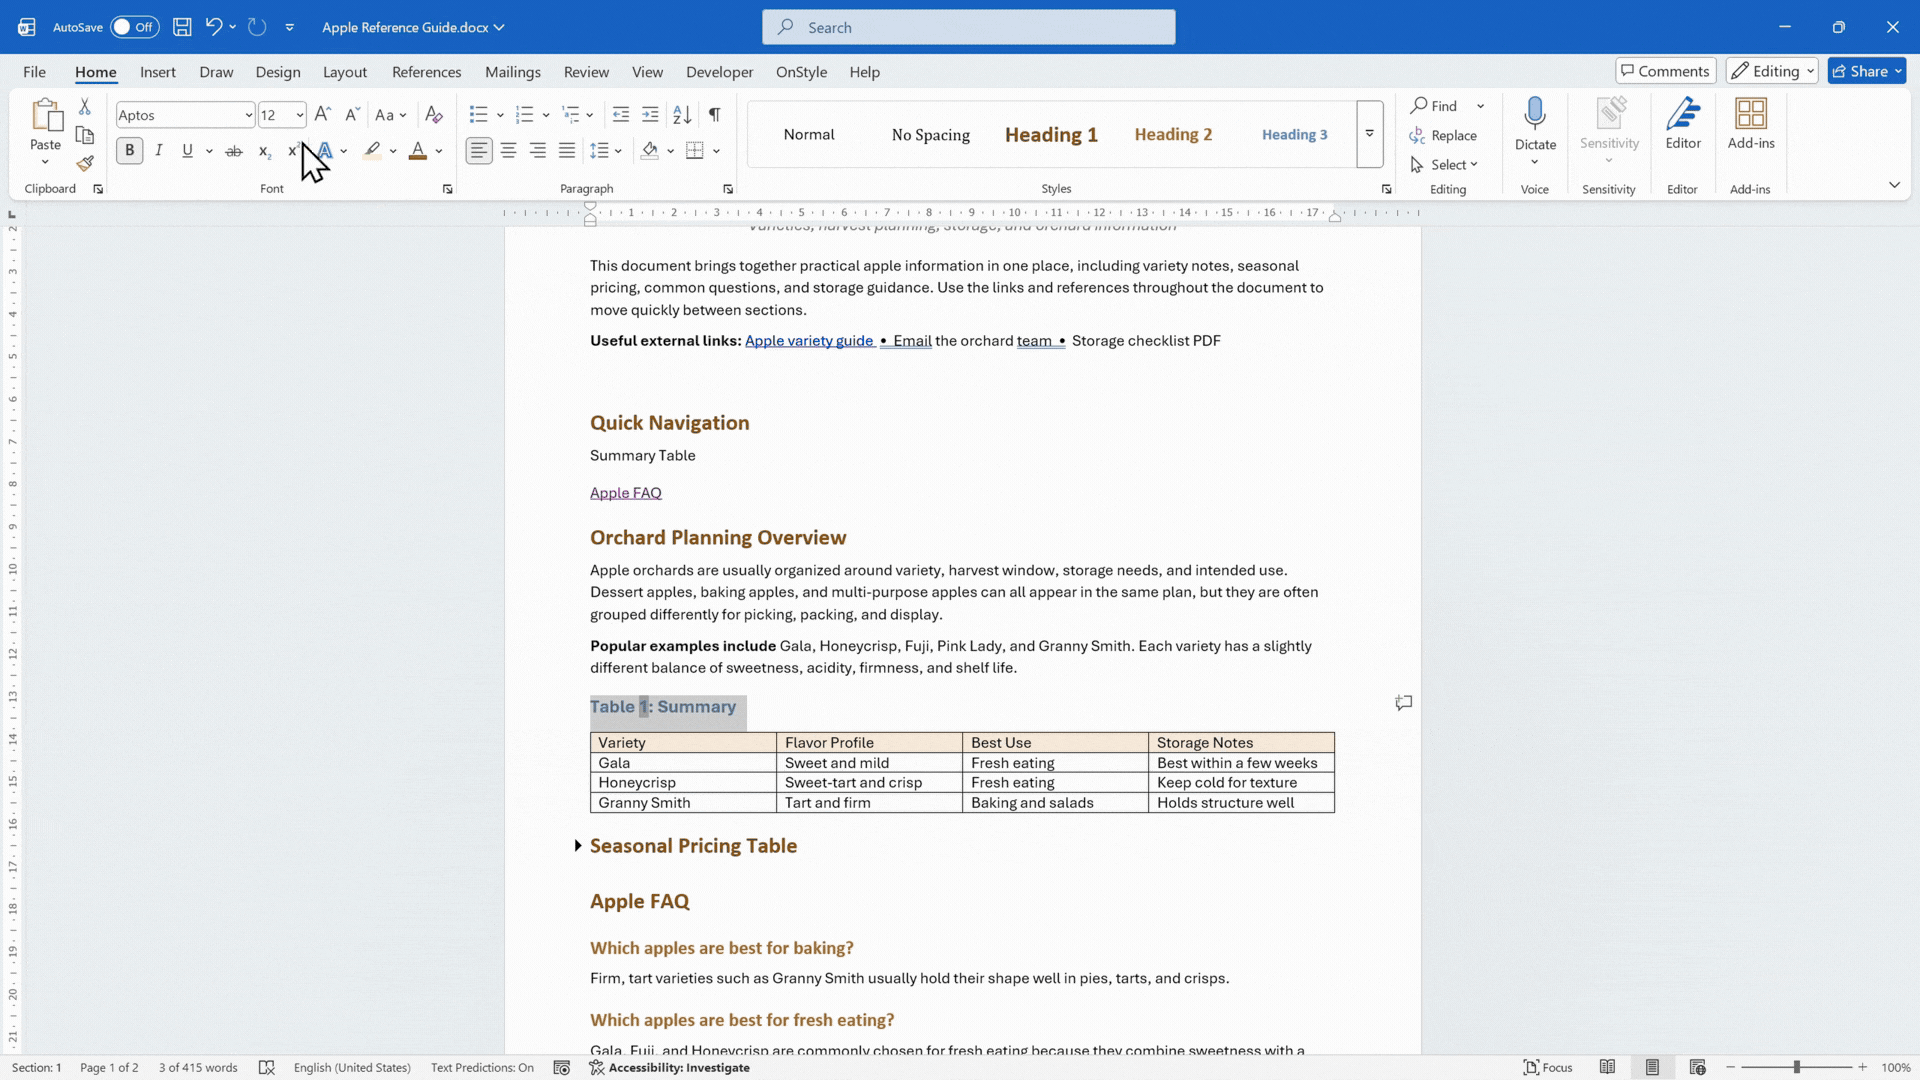Click the Honeycrisp table cell
1920x1080 pixels.
[x=683, y=783]
